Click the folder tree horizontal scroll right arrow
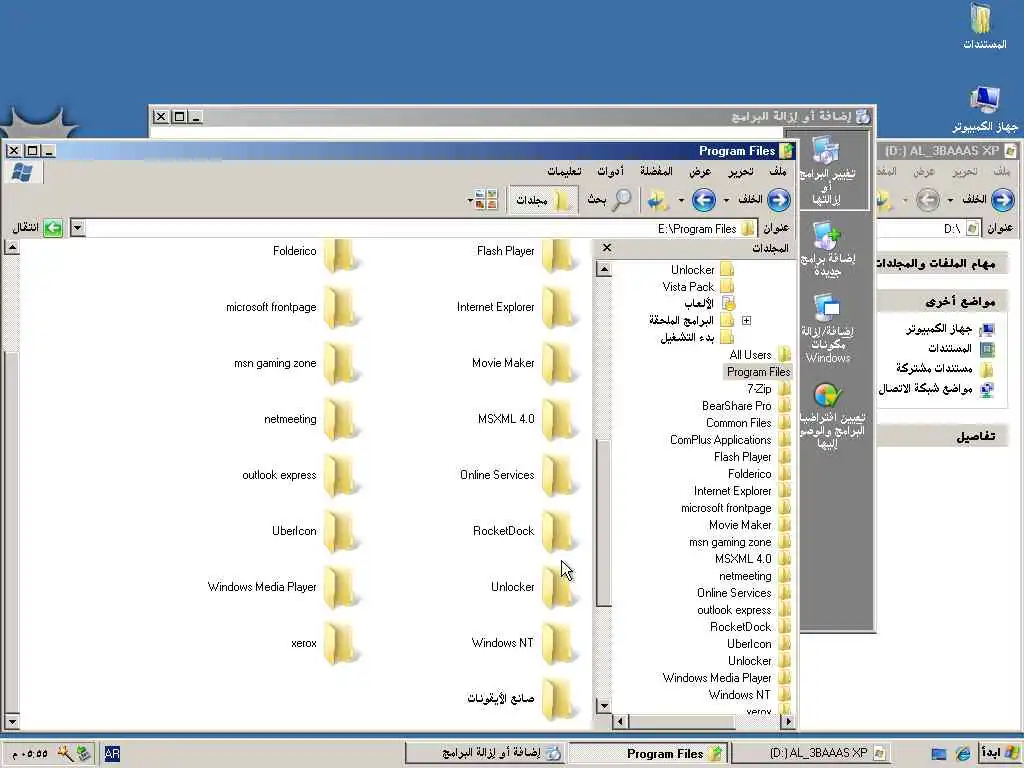The image size is (1024, 768). coord(788,722)
